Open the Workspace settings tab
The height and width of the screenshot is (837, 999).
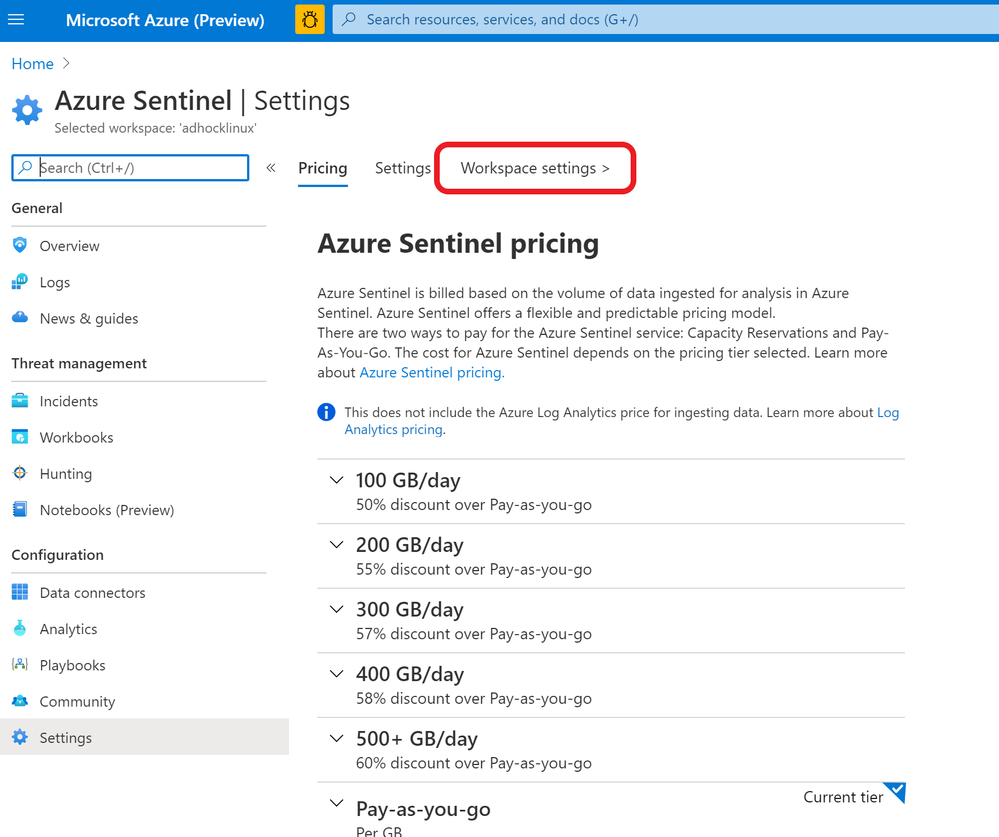(534, 168)
